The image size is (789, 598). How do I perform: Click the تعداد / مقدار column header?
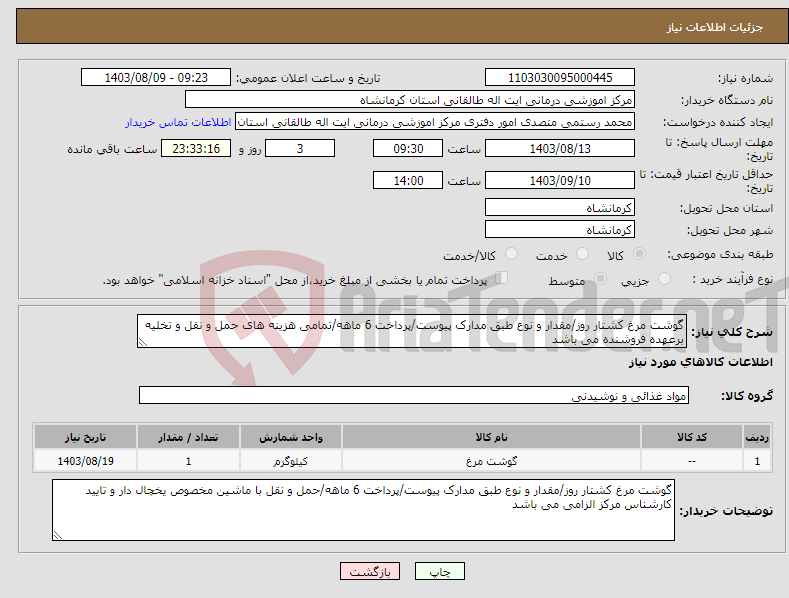(x=188, y=437)
